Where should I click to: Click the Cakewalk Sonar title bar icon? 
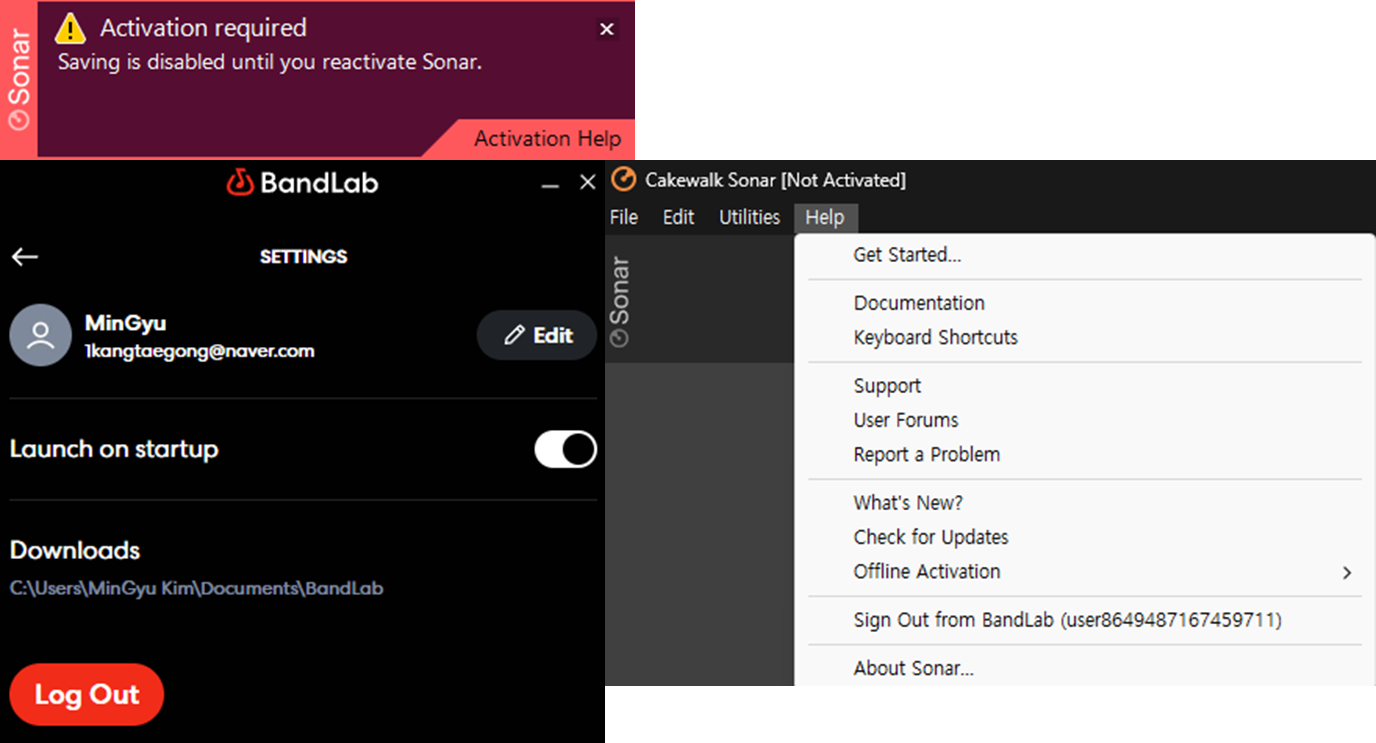(623, 180)
